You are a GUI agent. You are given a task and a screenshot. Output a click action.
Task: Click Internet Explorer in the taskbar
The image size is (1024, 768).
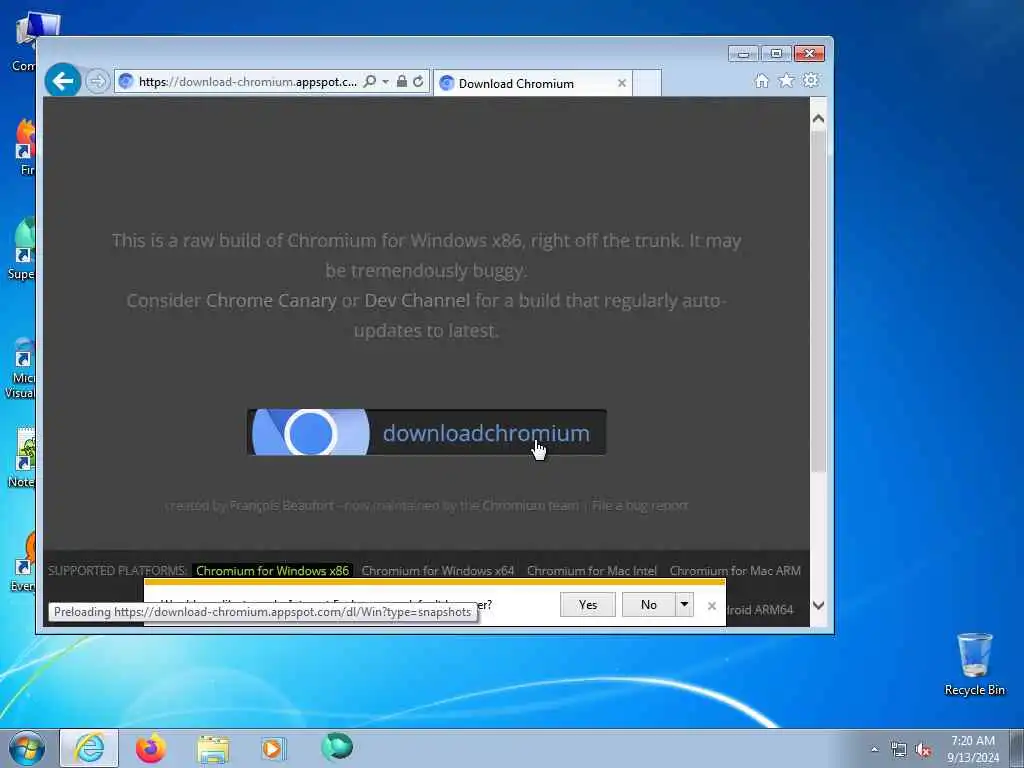pos(89,748)
